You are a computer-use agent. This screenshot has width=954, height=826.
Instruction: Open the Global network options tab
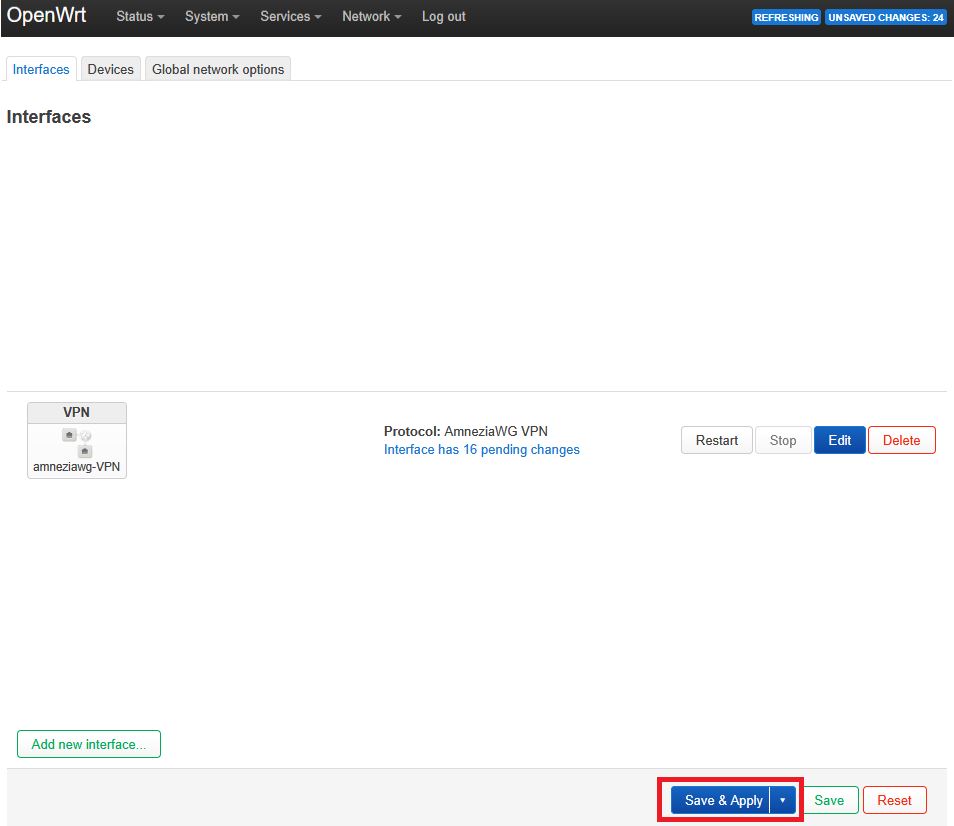218,69
